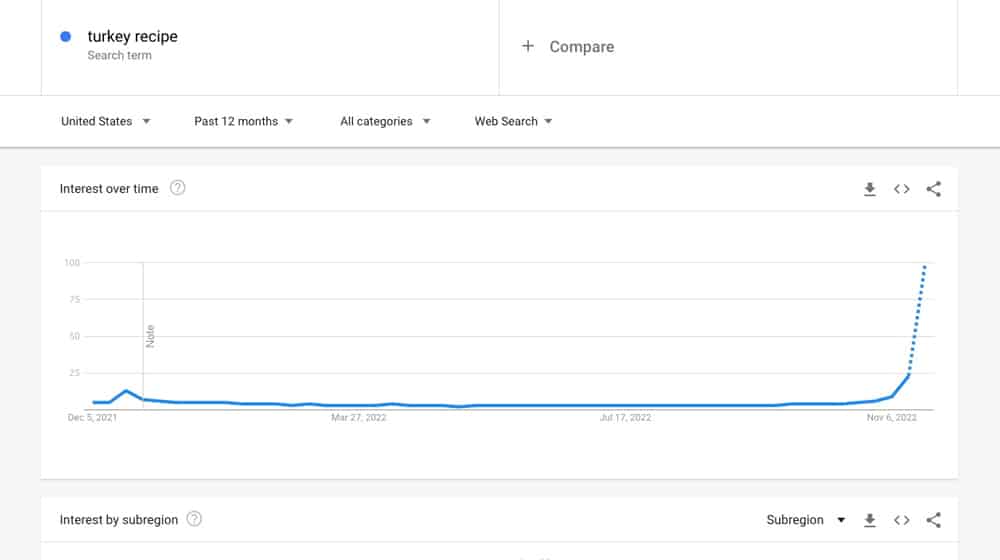Click the blue dot beside turkey recipe

pyautogui.click(x=65, y=36)
